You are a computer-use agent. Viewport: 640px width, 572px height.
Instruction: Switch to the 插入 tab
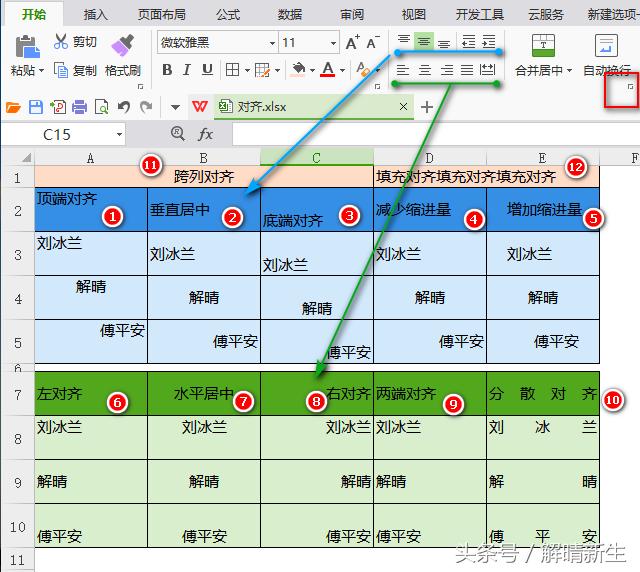(x=96, y=15)
